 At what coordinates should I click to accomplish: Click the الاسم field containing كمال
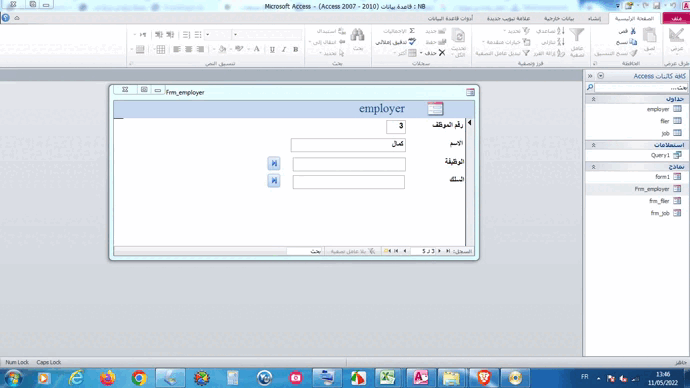348,145
